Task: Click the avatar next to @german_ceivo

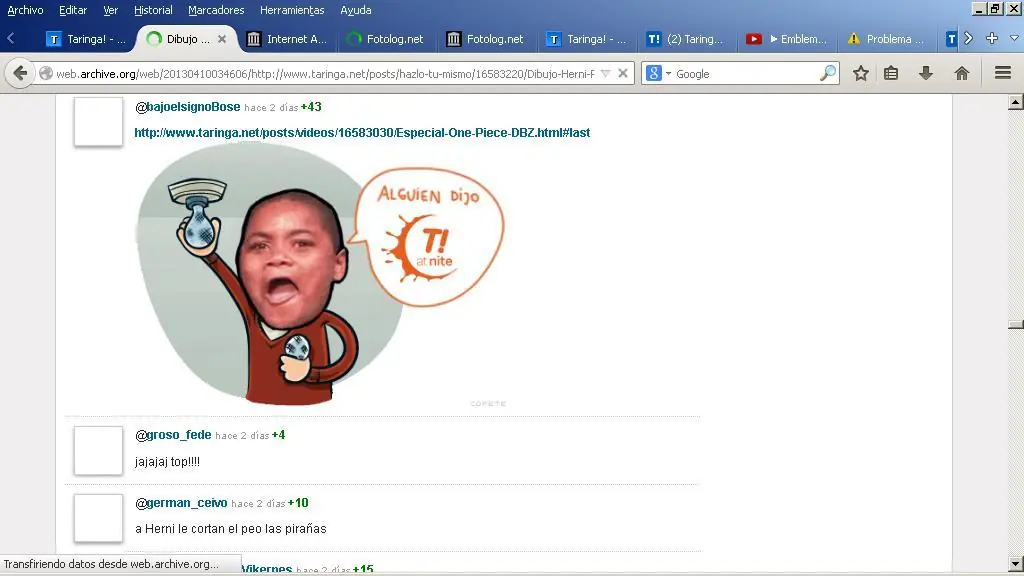Action: coord(98,519)
